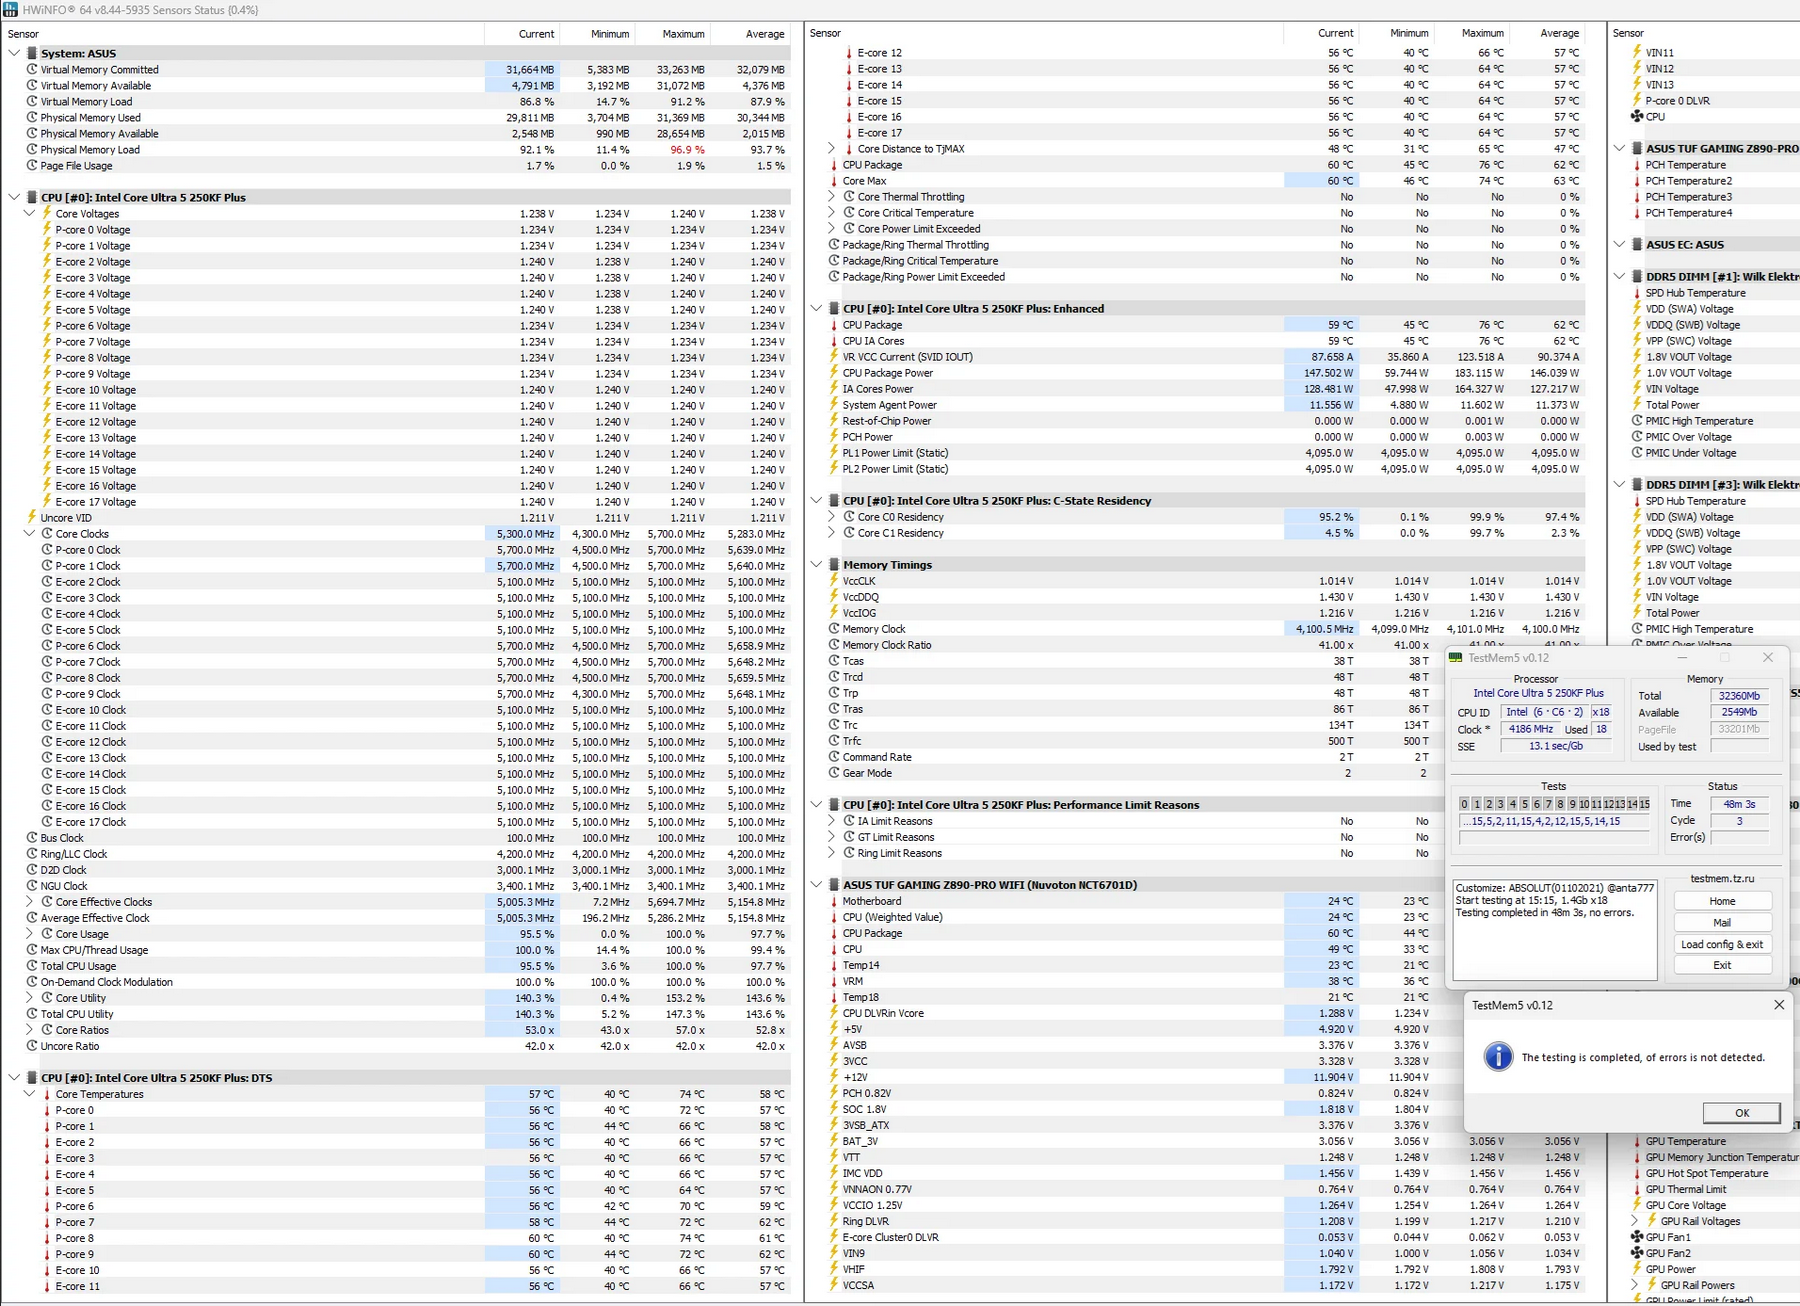Click the TestMem5 memory chip title icon
Viewport: 1800px width, 1306px height.
click(1455, 658)
